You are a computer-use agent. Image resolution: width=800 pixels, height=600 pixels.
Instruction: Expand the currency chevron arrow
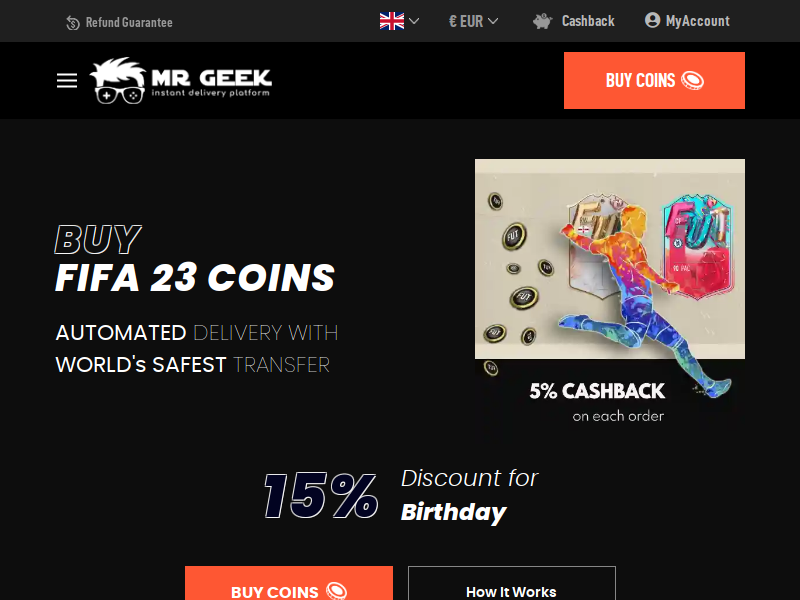click(x=493, y=21)
